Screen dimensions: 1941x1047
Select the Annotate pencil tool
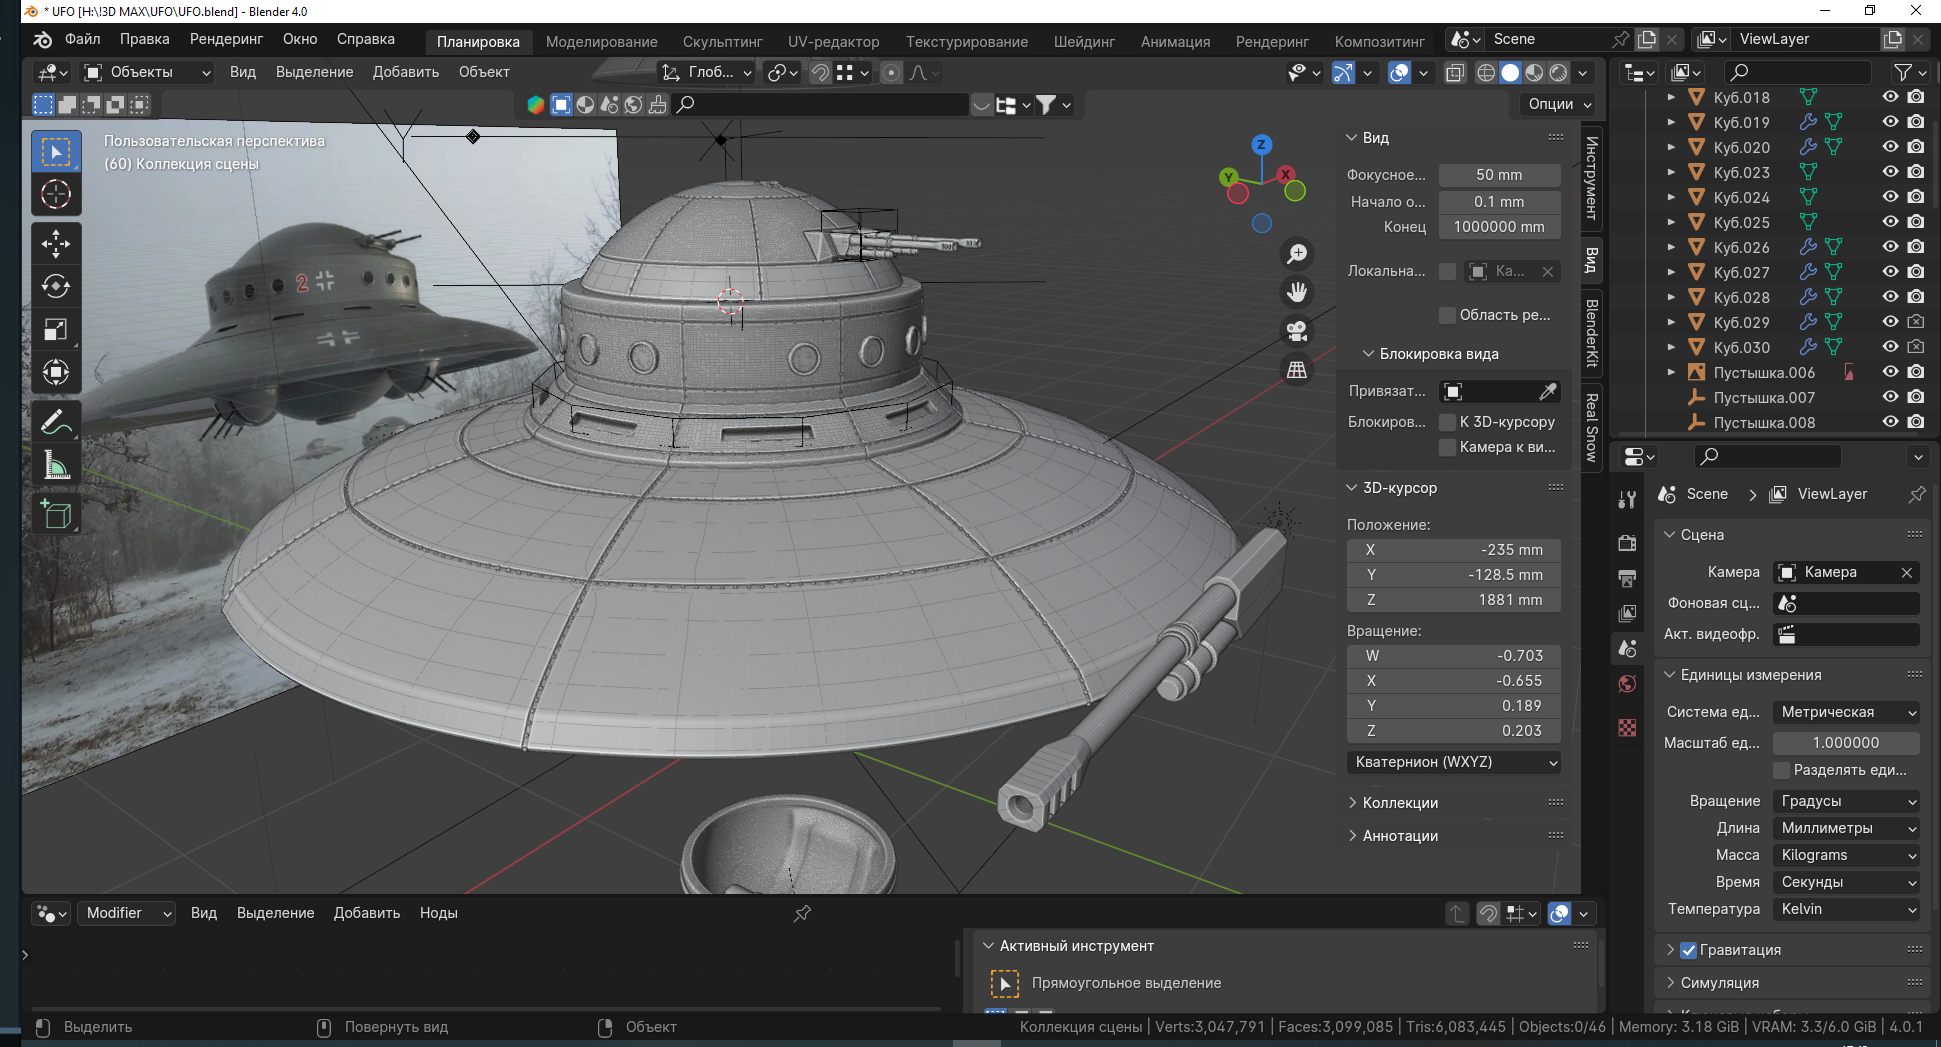(x=56, y=422)
